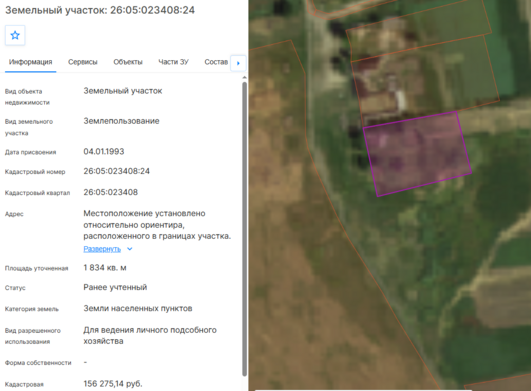Click the scrollbar up arrow

(x=245, y=78)
